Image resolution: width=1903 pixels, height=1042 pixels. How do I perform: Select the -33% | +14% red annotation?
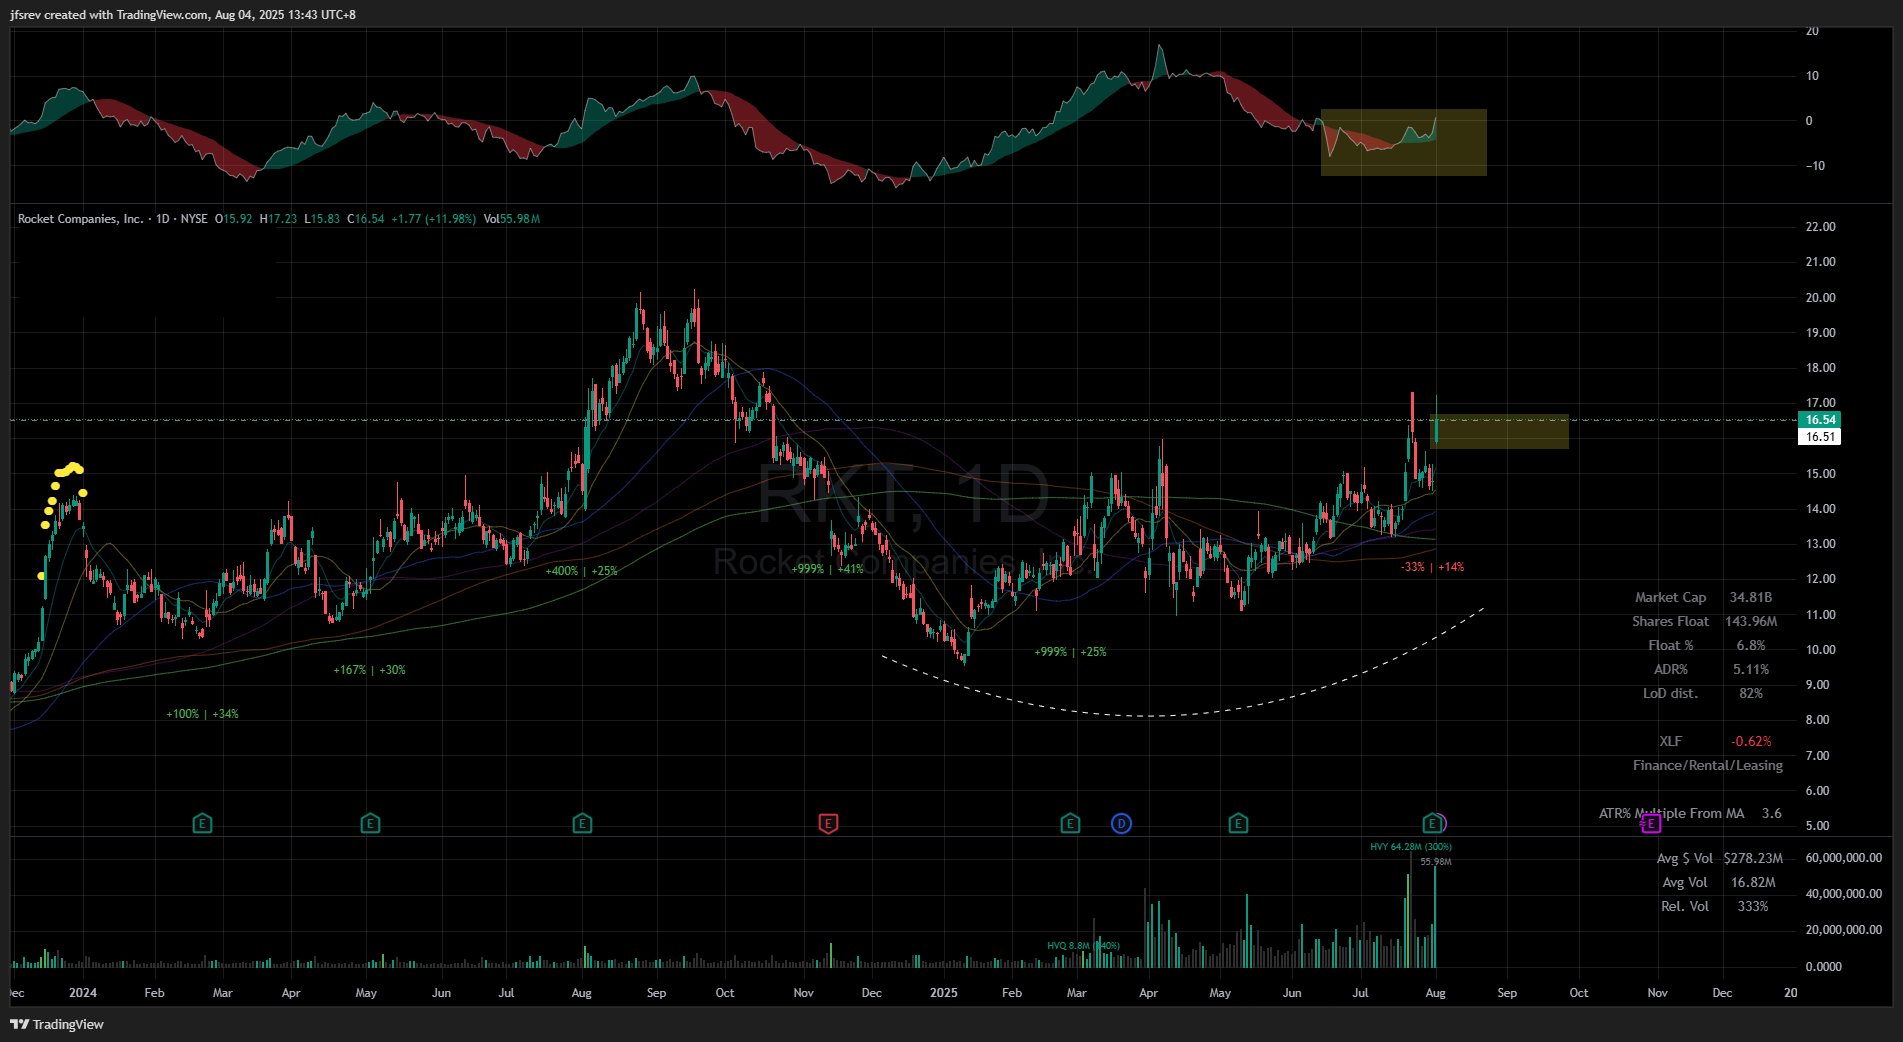click(x=1432, y=567)
